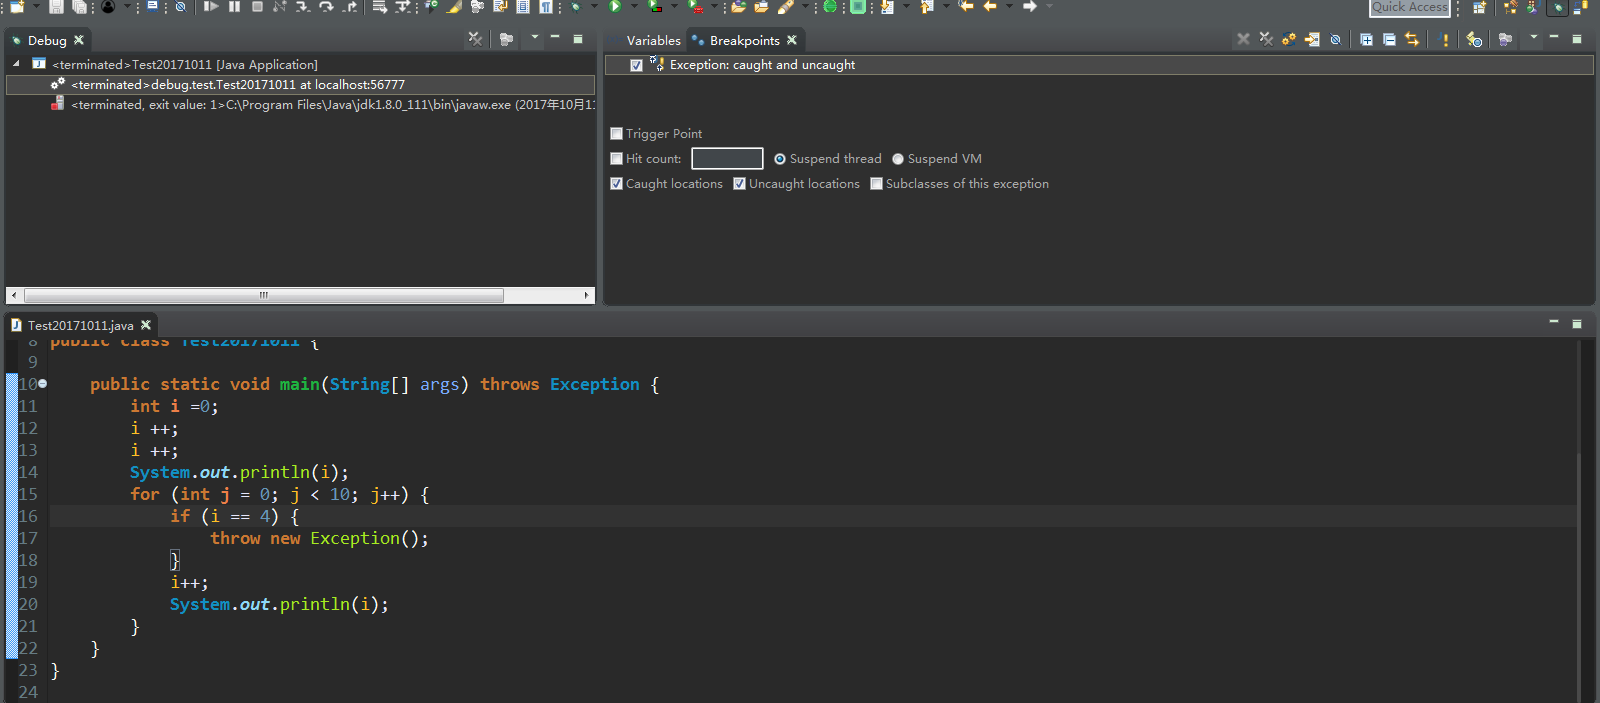Click the Back navigation arrow icon
This screenshot has height=703, width=1600.
(990, 6)
